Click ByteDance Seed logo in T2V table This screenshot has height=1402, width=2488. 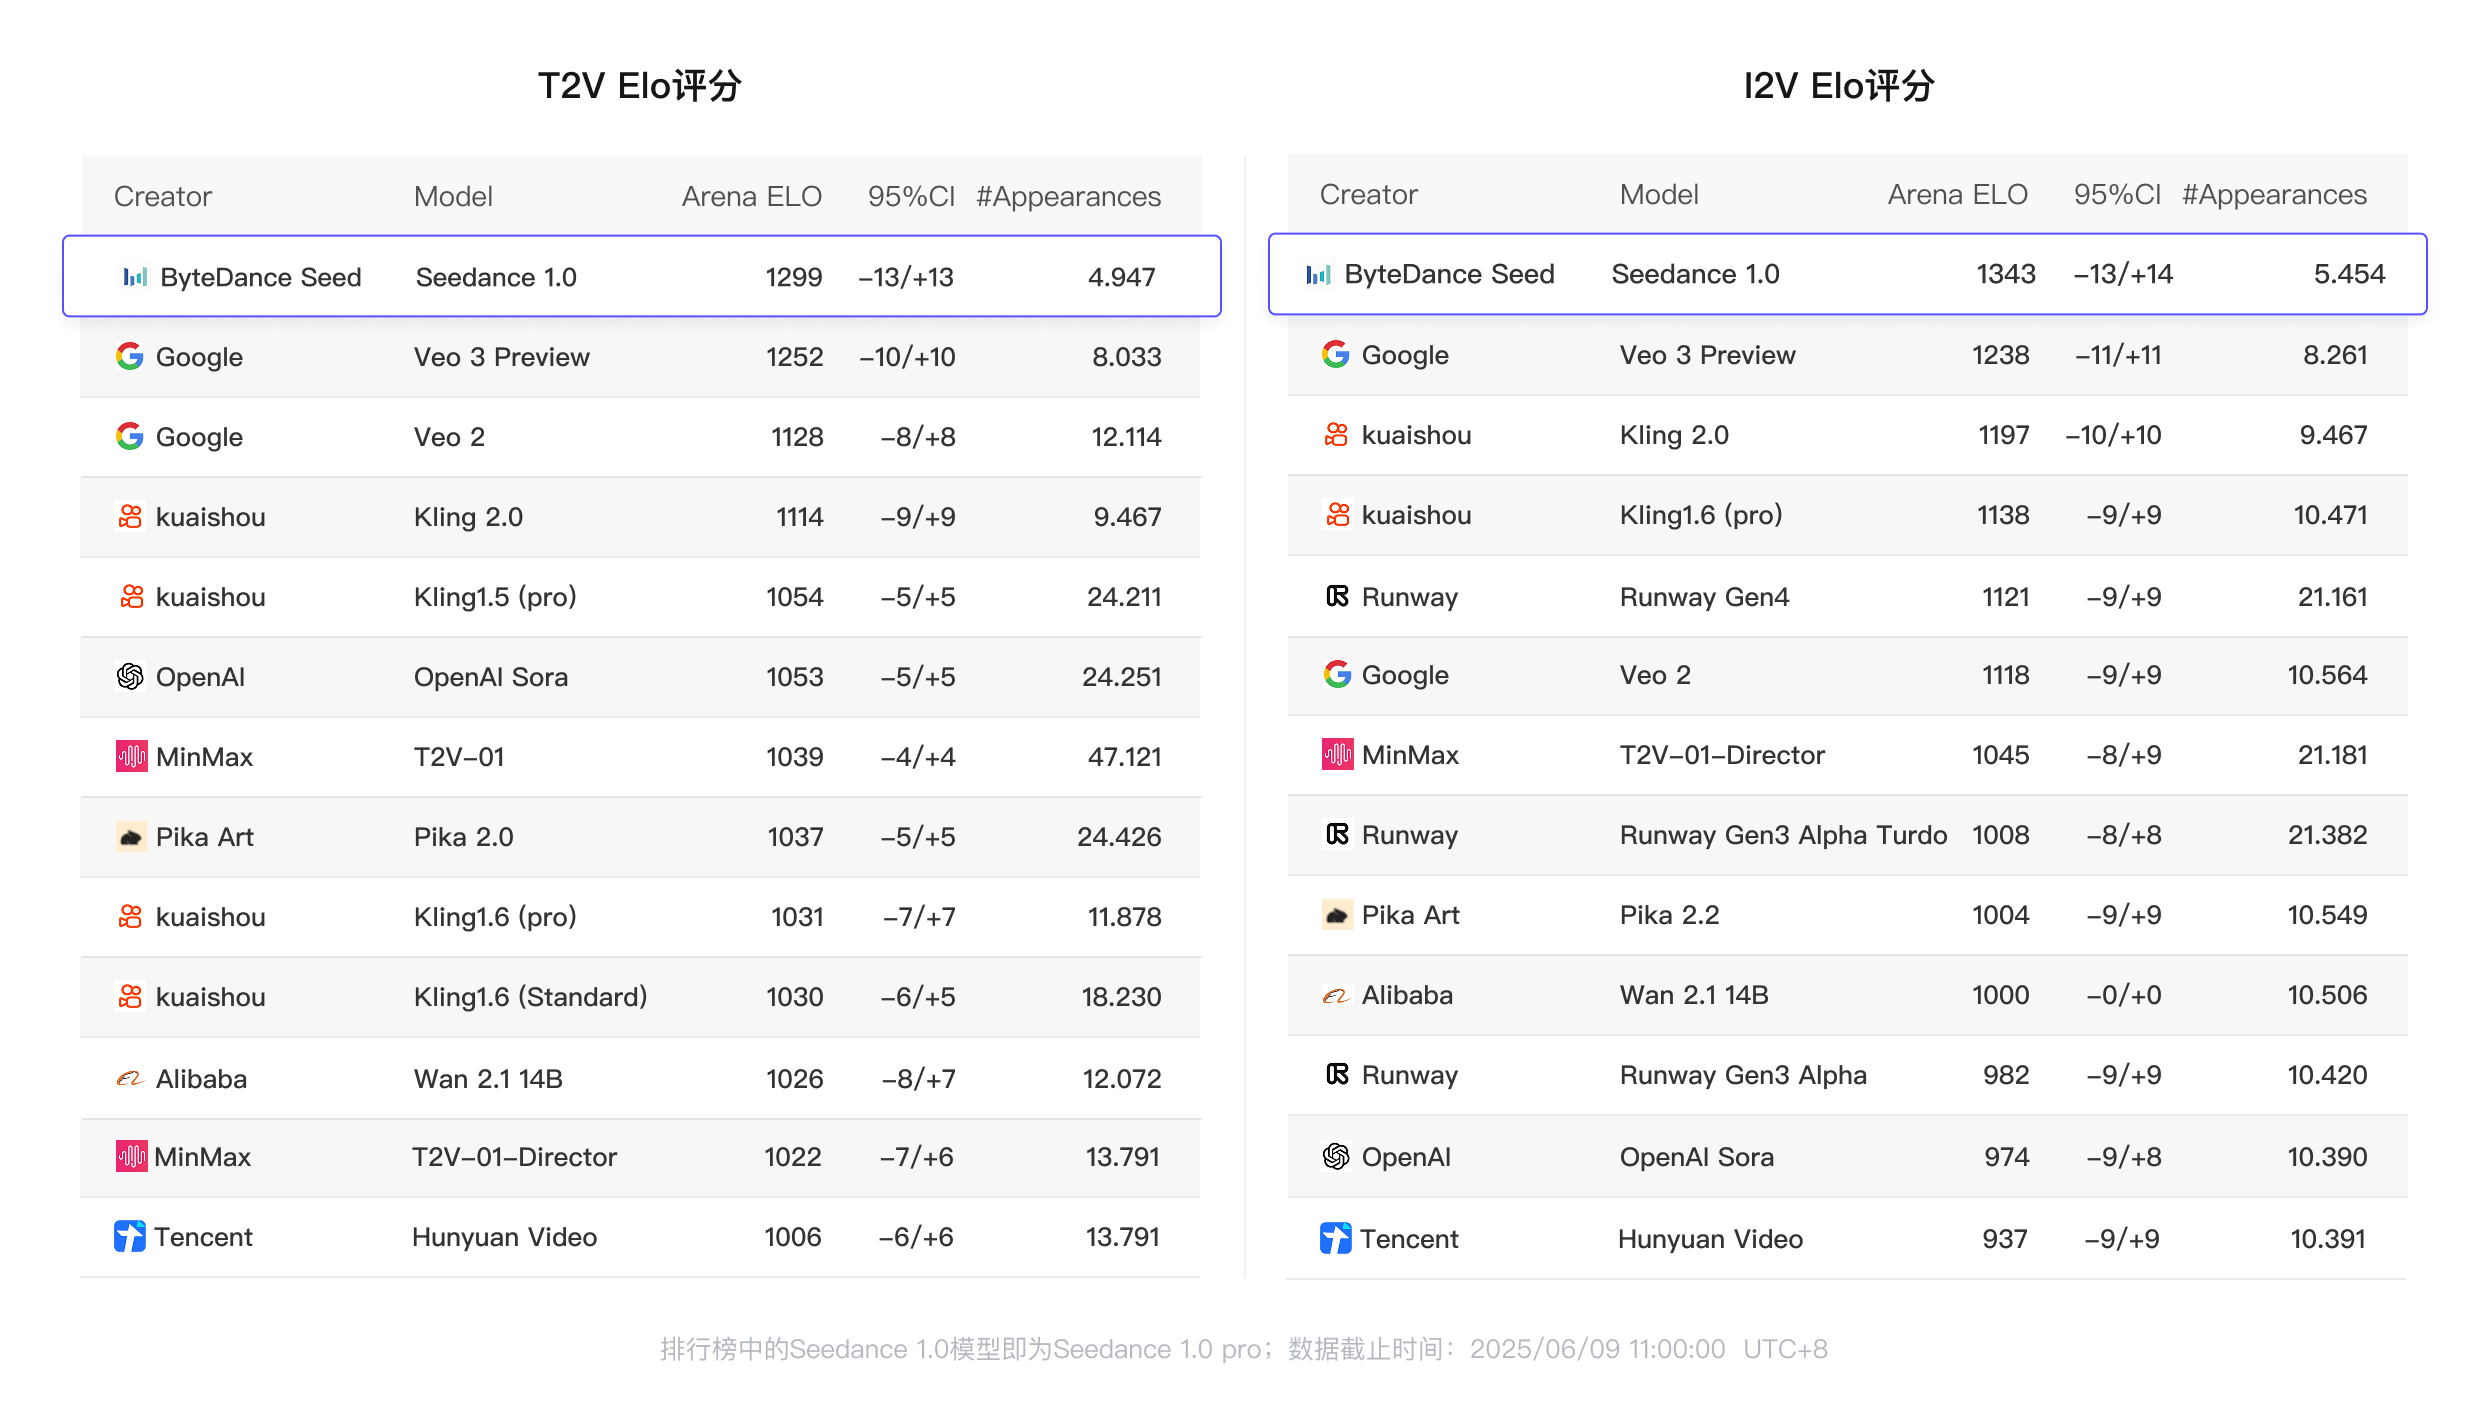(x=135, y=277)
